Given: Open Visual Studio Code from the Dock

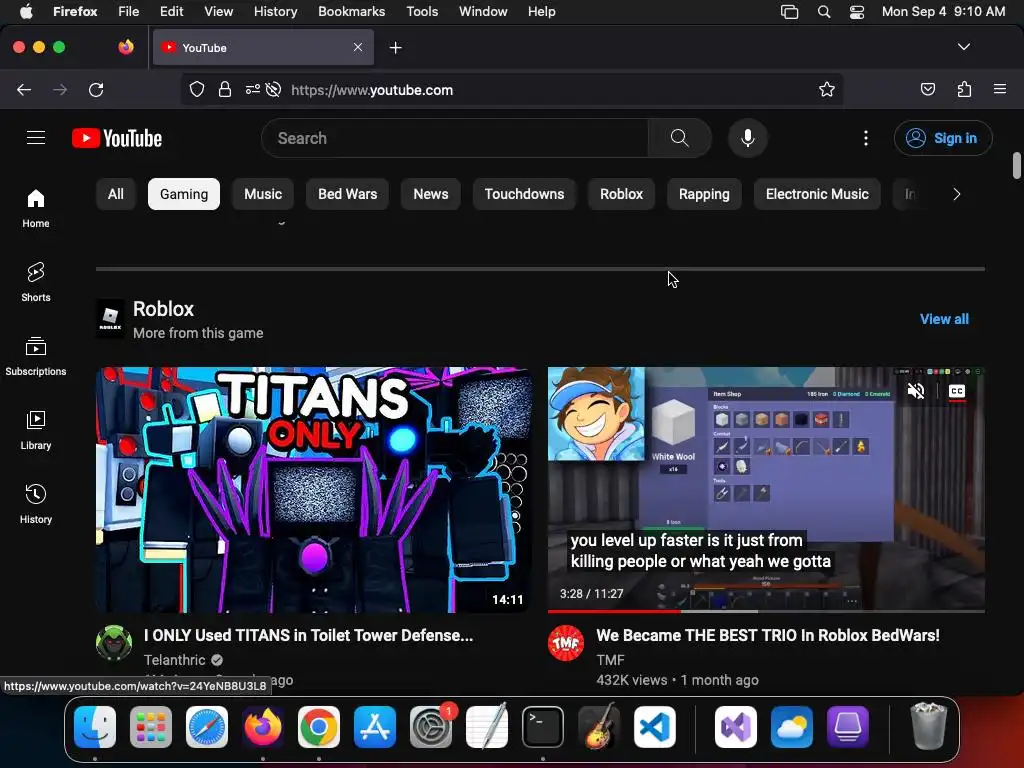Looking at the screenshot, I should pos(654,727).
